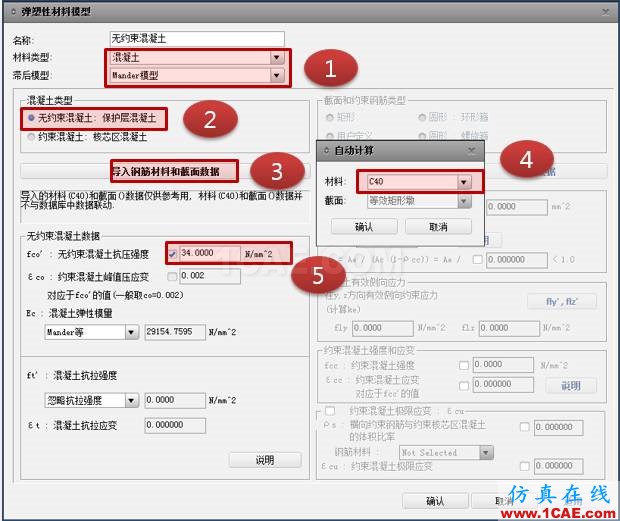Toggle the 约束混凝土极限应变 group checkbox
620x521 pixels.
330,411
